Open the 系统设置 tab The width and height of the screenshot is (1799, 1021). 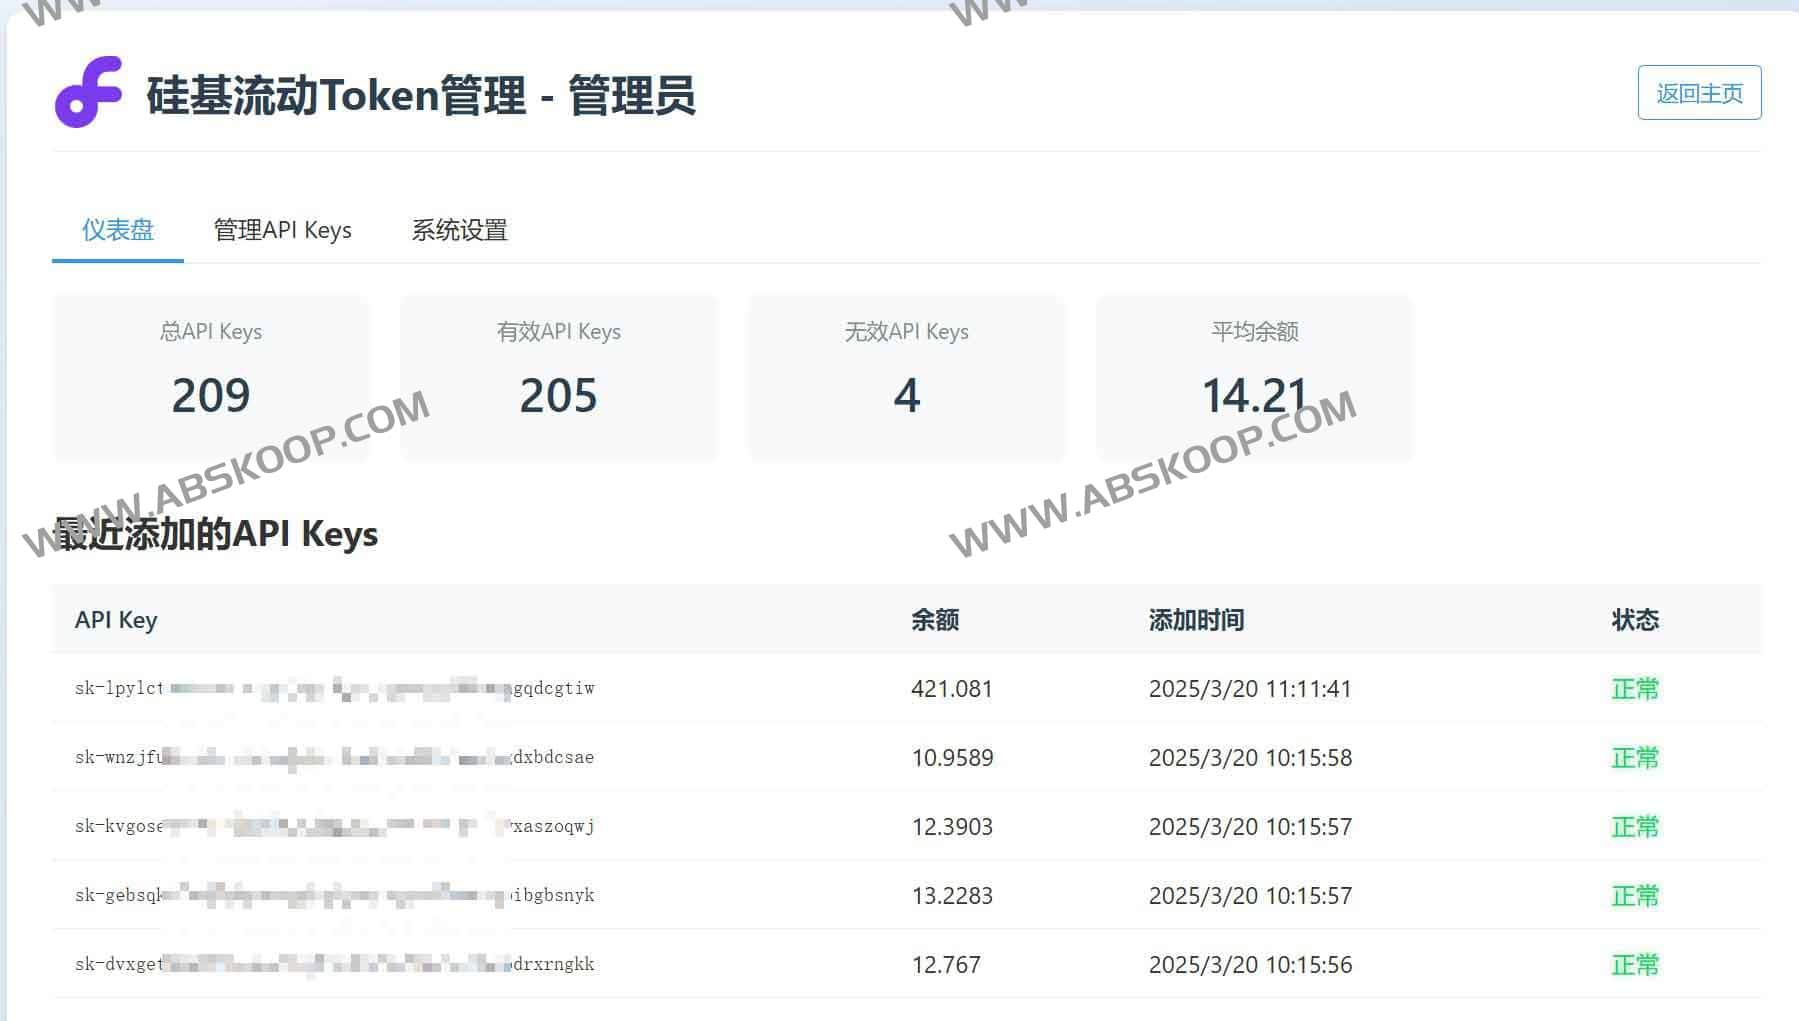click(x=459, y=230)
